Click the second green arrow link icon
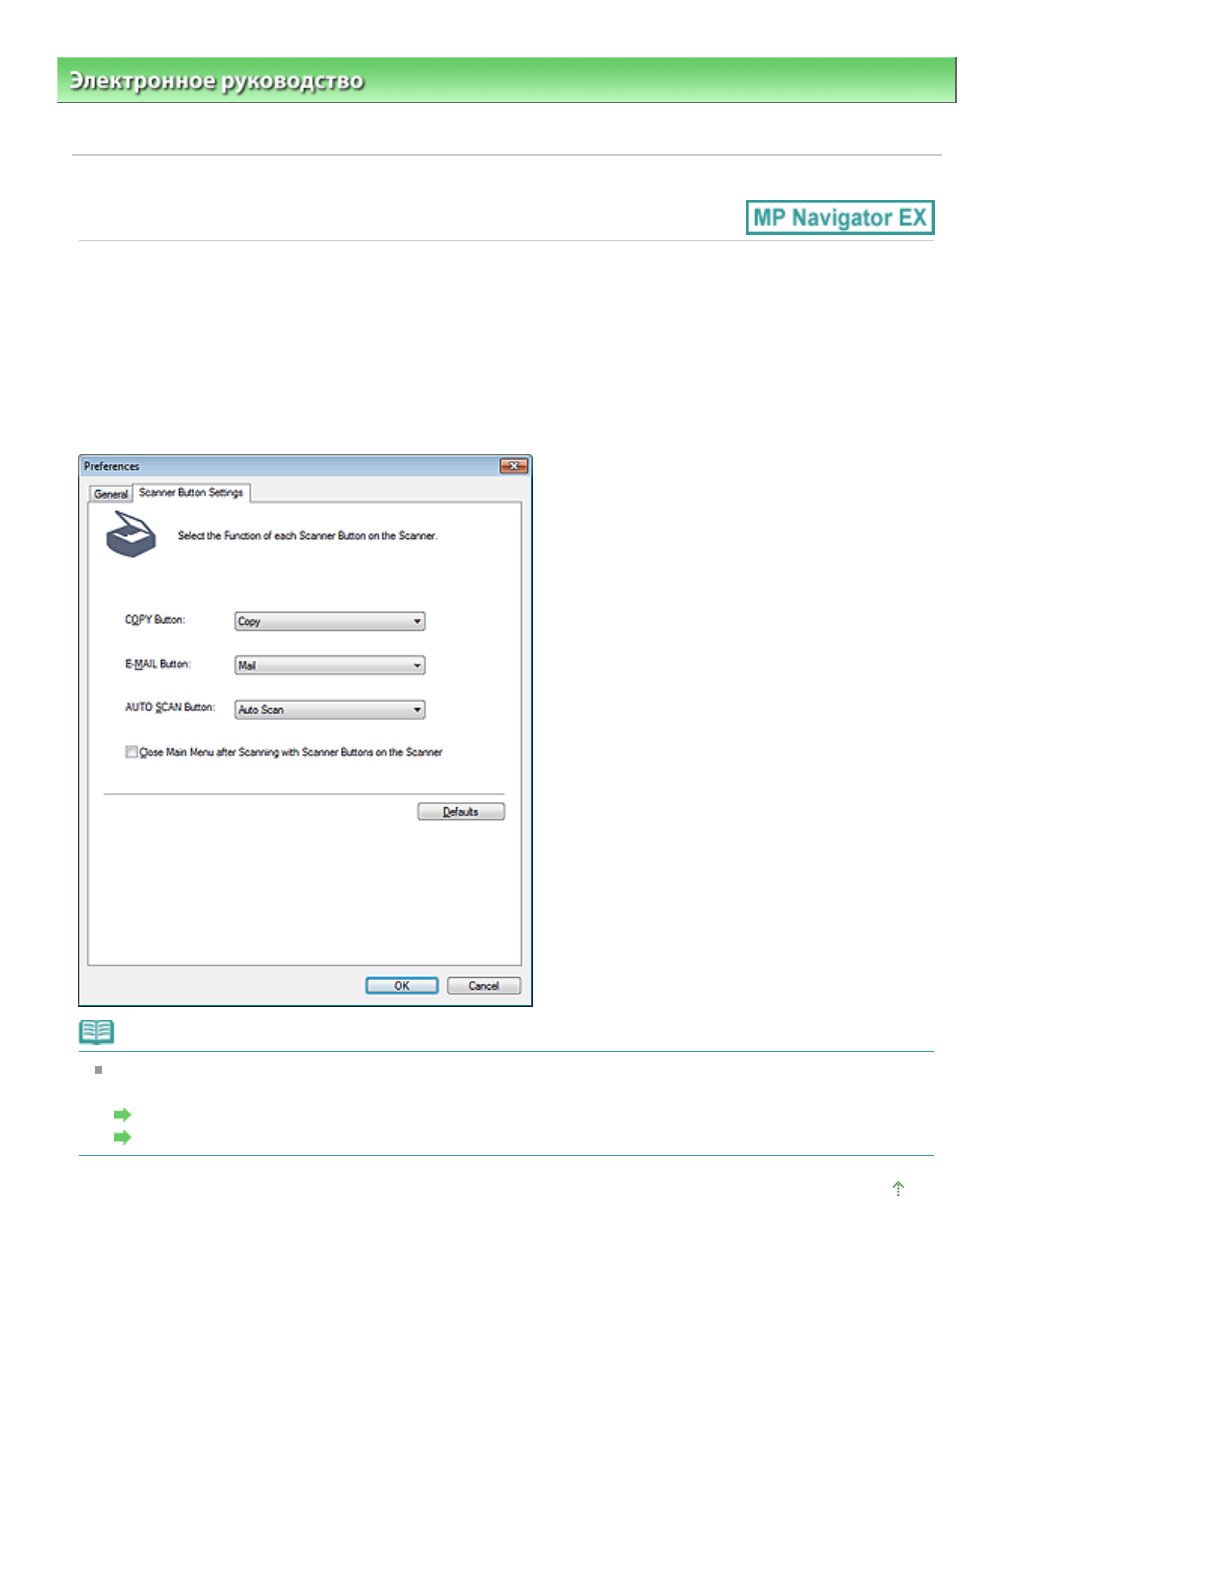The width and height of the screenshot is (1224, 1584). coord(122,1137)
